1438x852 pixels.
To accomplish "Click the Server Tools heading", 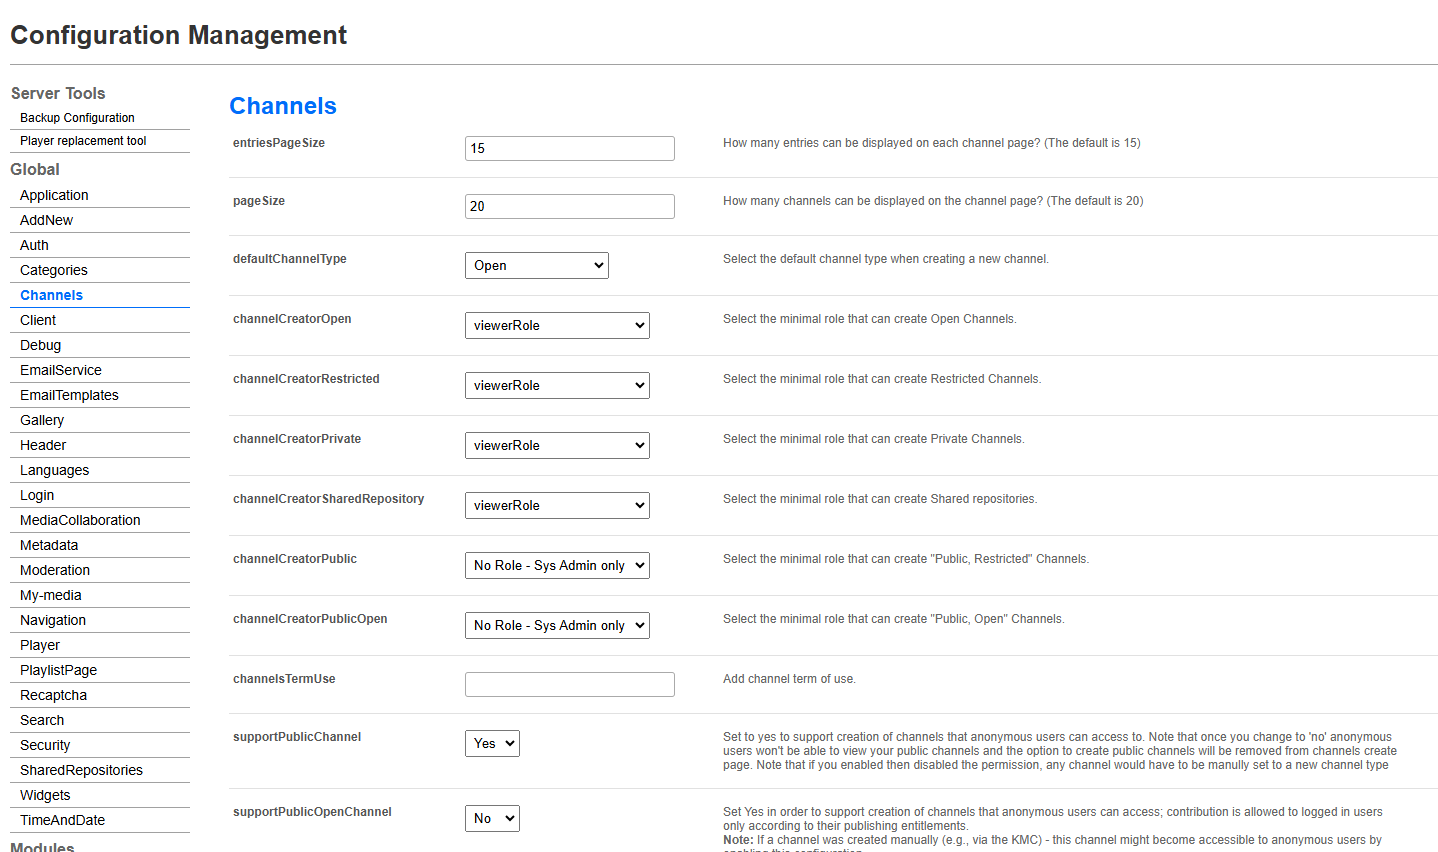I will [x=58, y=93].
